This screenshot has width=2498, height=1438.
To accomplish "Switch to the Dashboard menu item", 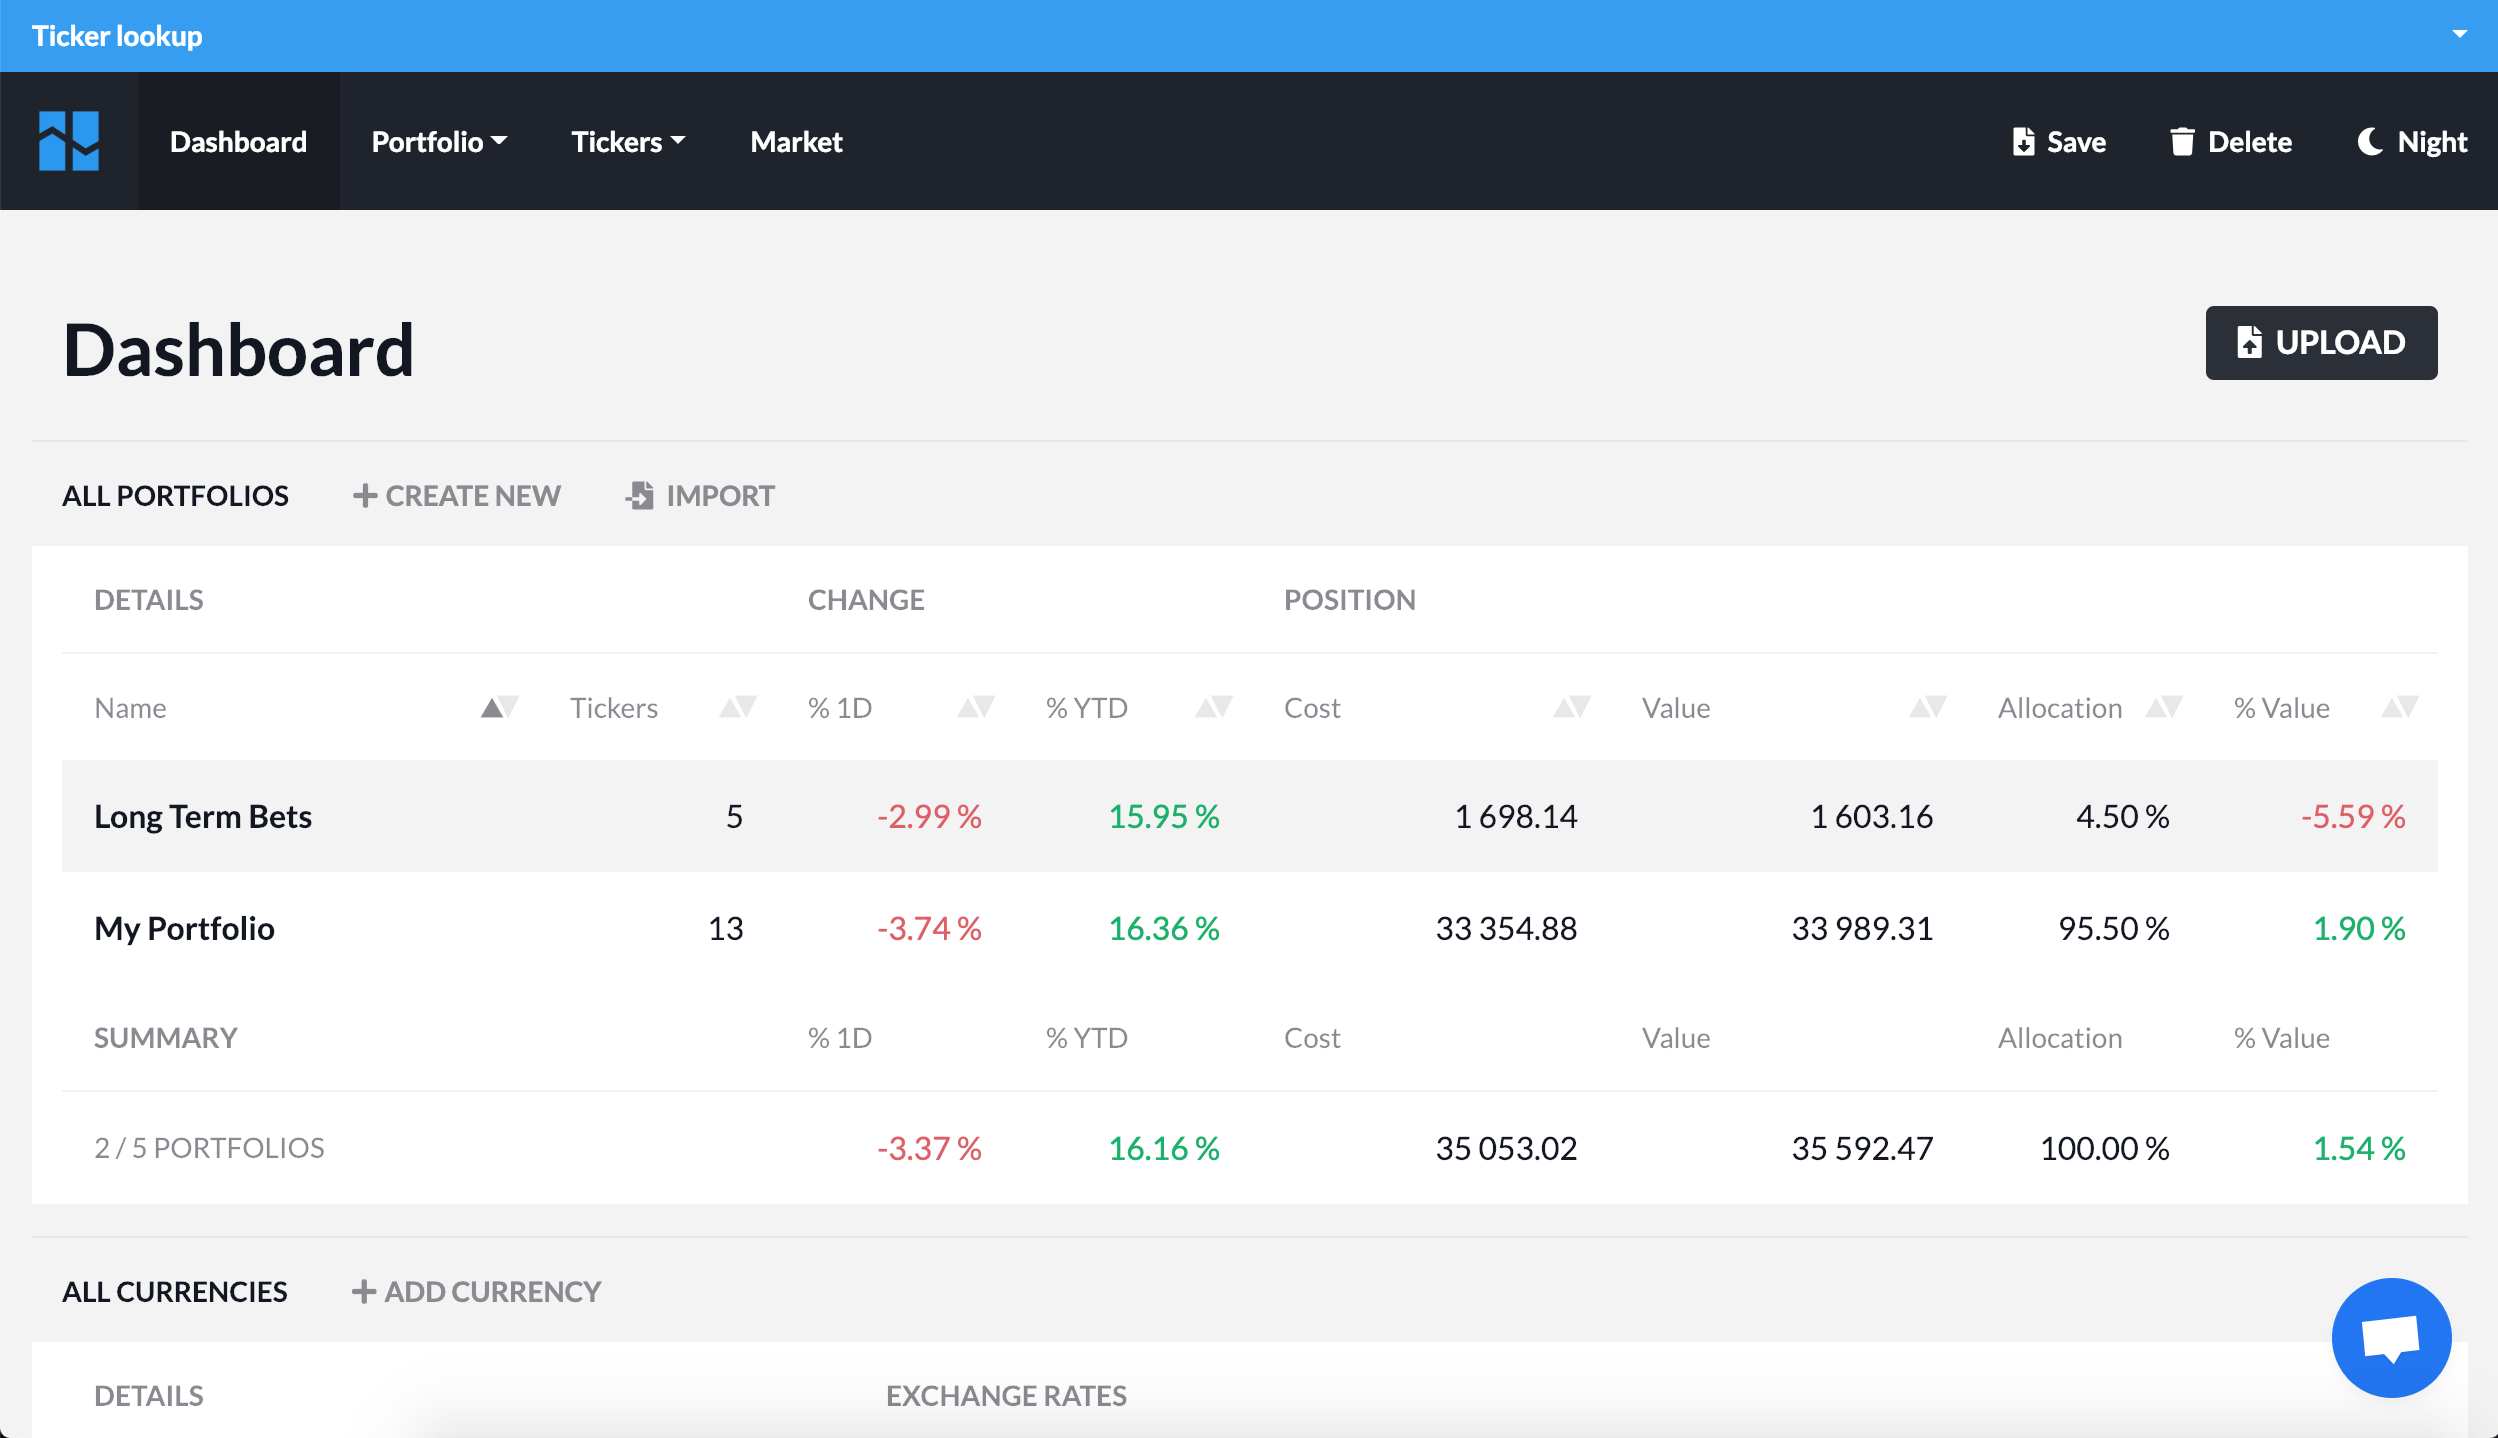I will click(x=238, y=141).
